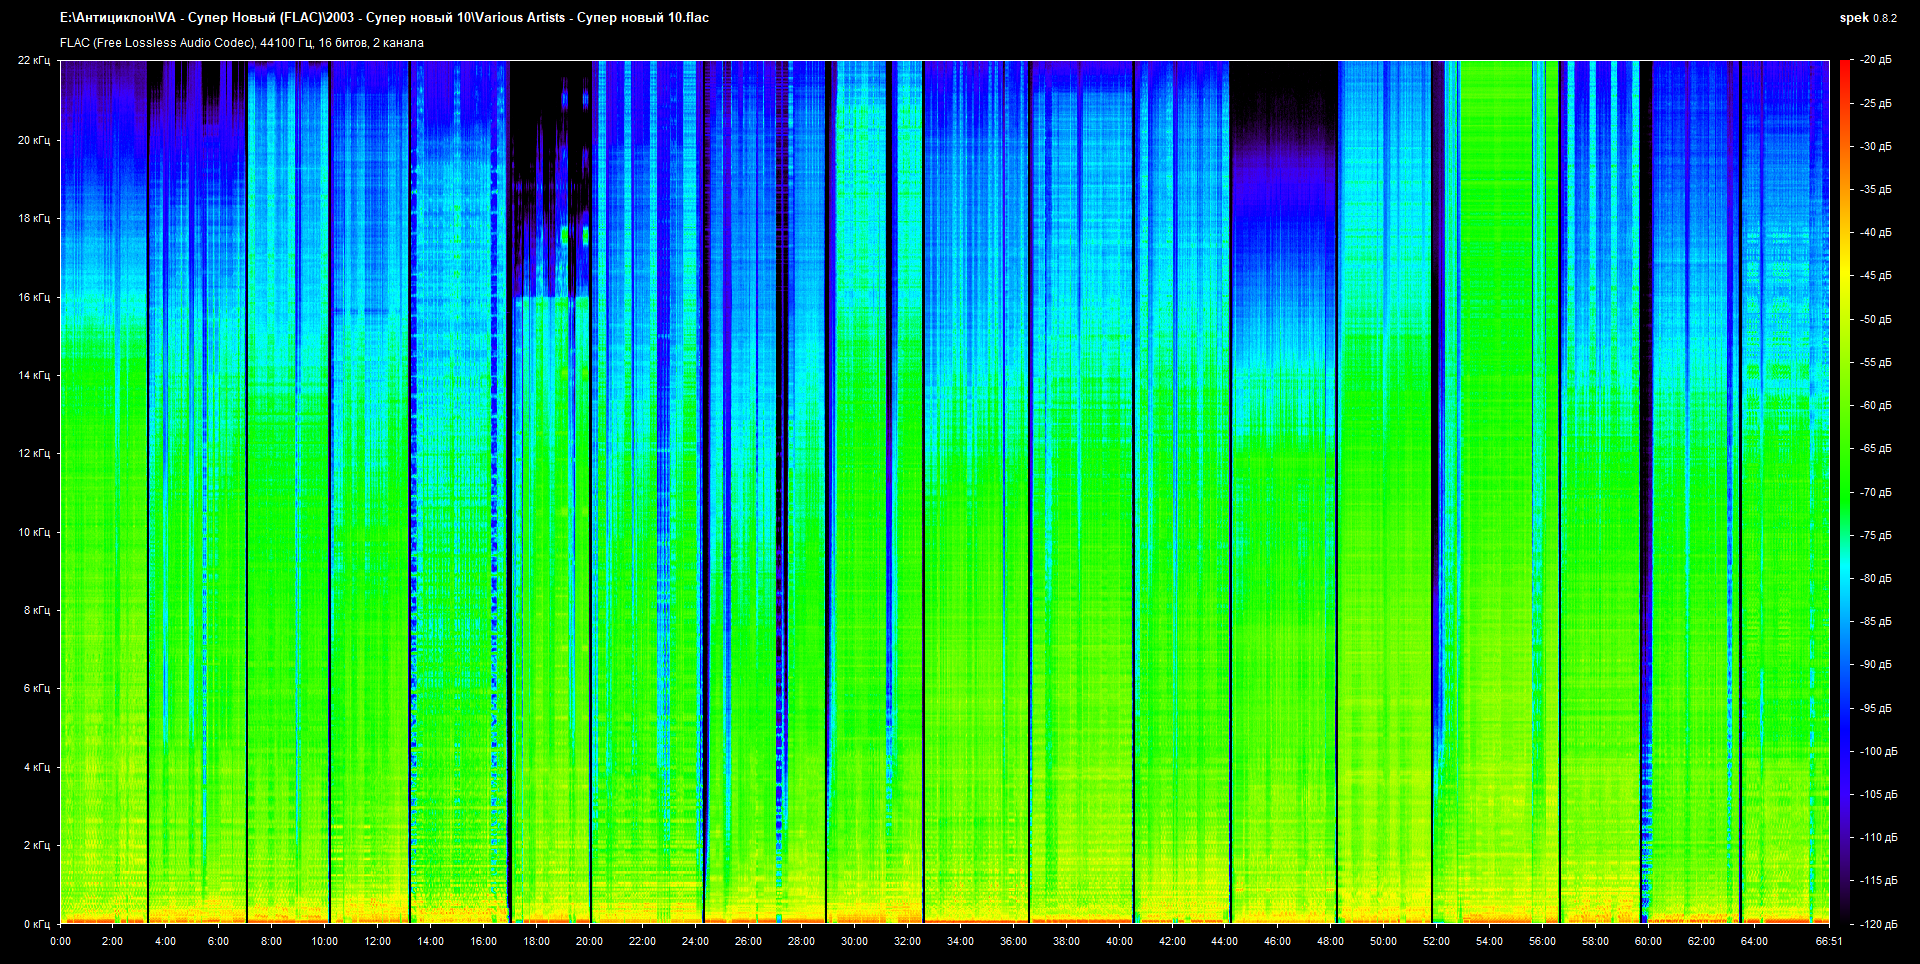
Task: Click the 66:51 end time label
Action: 1829,941
